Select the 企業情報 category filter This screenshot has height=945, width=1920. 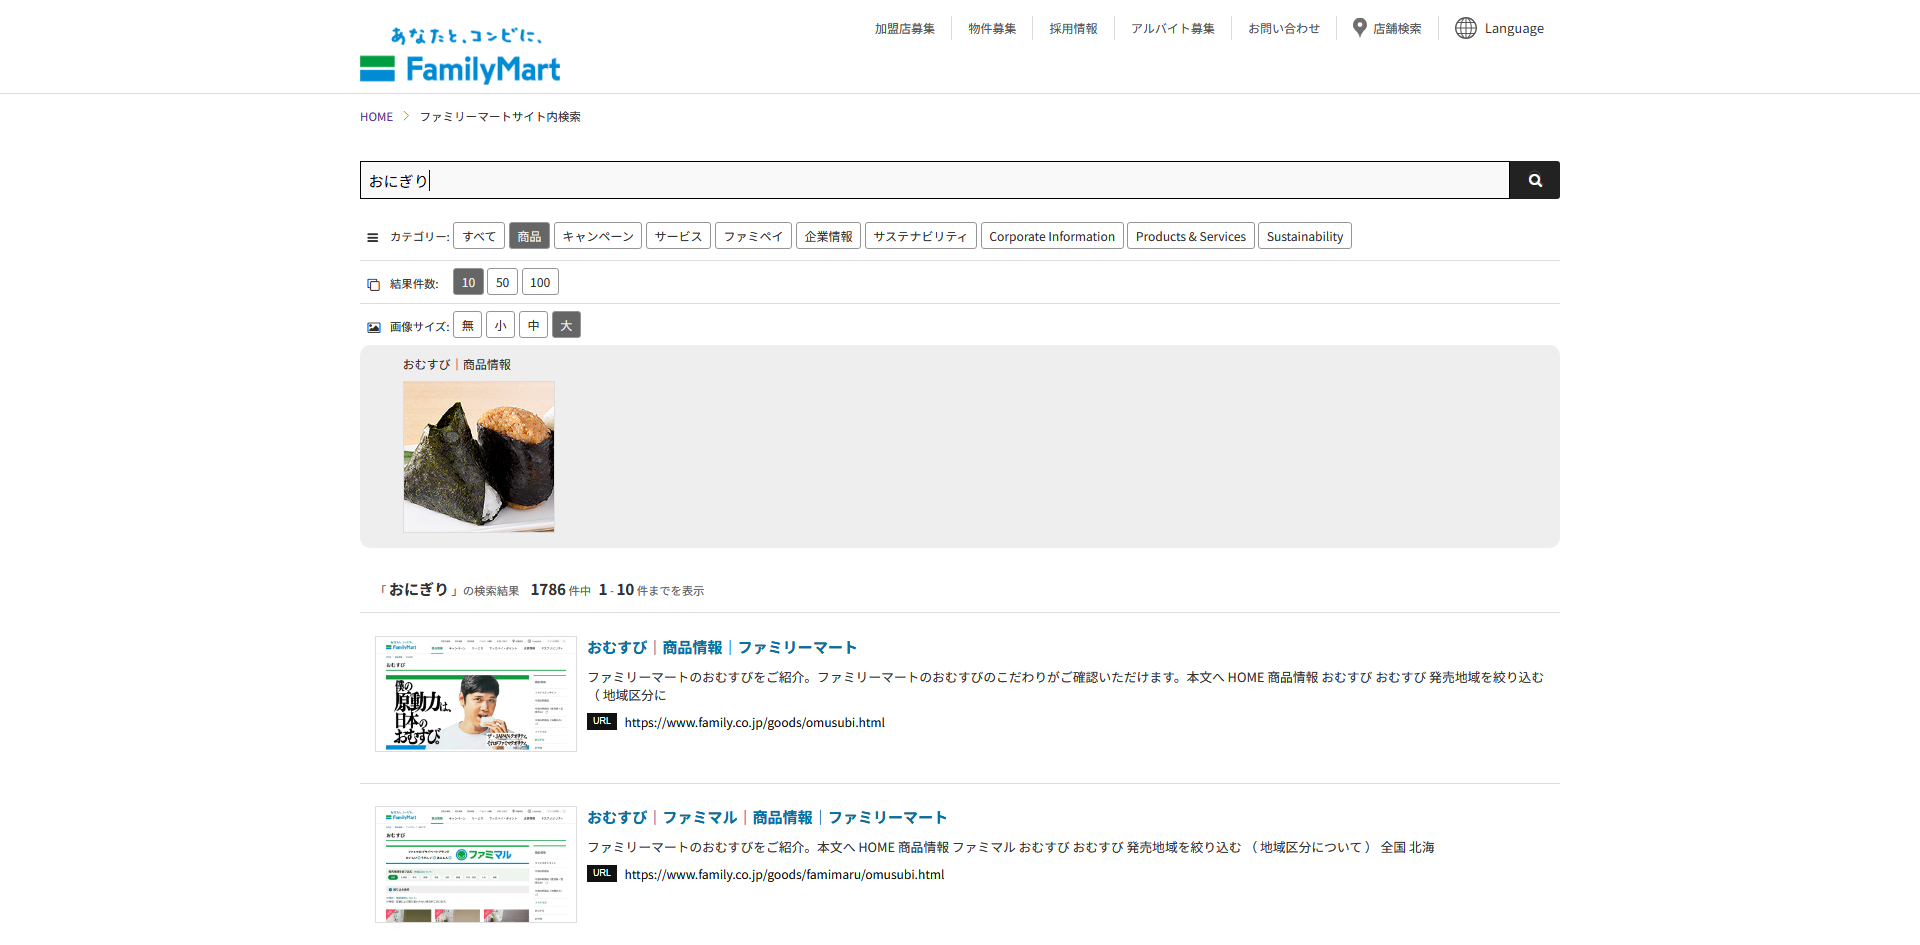(828, 236)
